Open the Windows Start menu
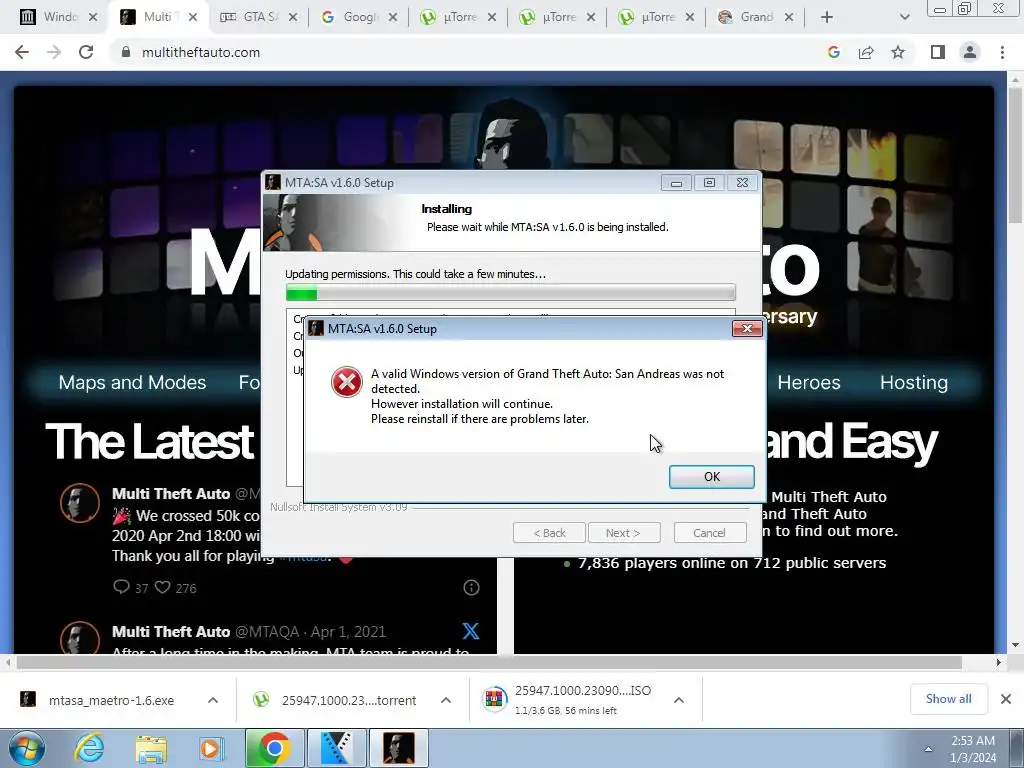The width and height of the screenshot is (1024, 768). click(27, 748)
